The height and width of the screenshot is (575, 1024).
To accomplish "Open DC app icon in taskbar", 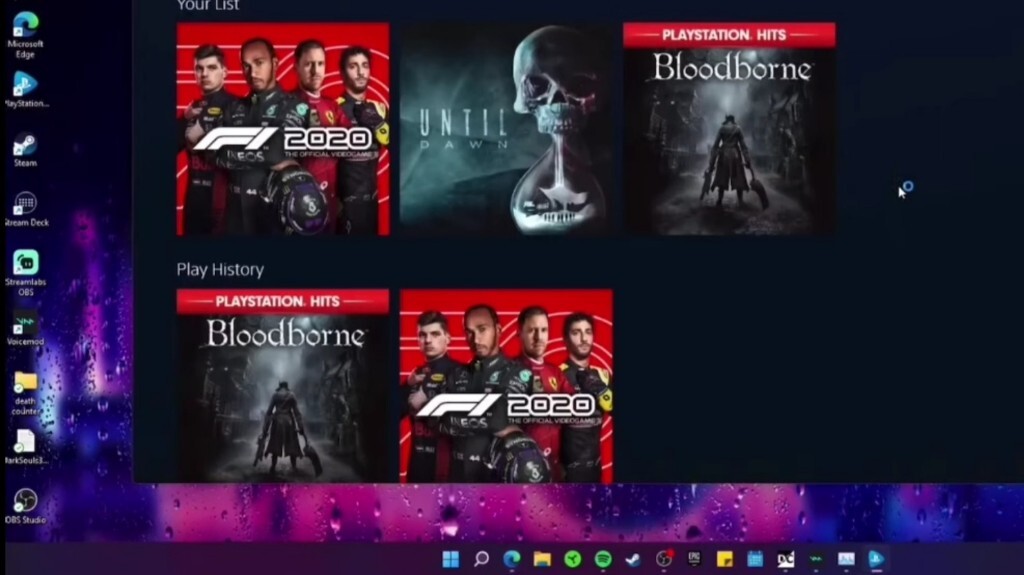I will tap(786, 559).
